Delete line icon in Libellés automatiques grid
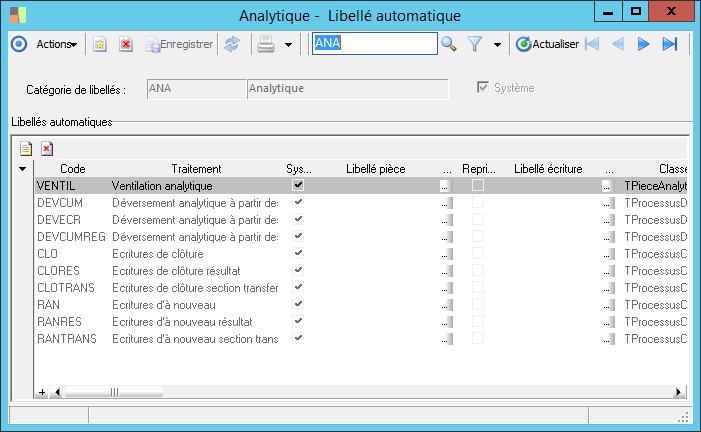Image resolution: width=701 pixels, height=432 pixels. [46, 148]
